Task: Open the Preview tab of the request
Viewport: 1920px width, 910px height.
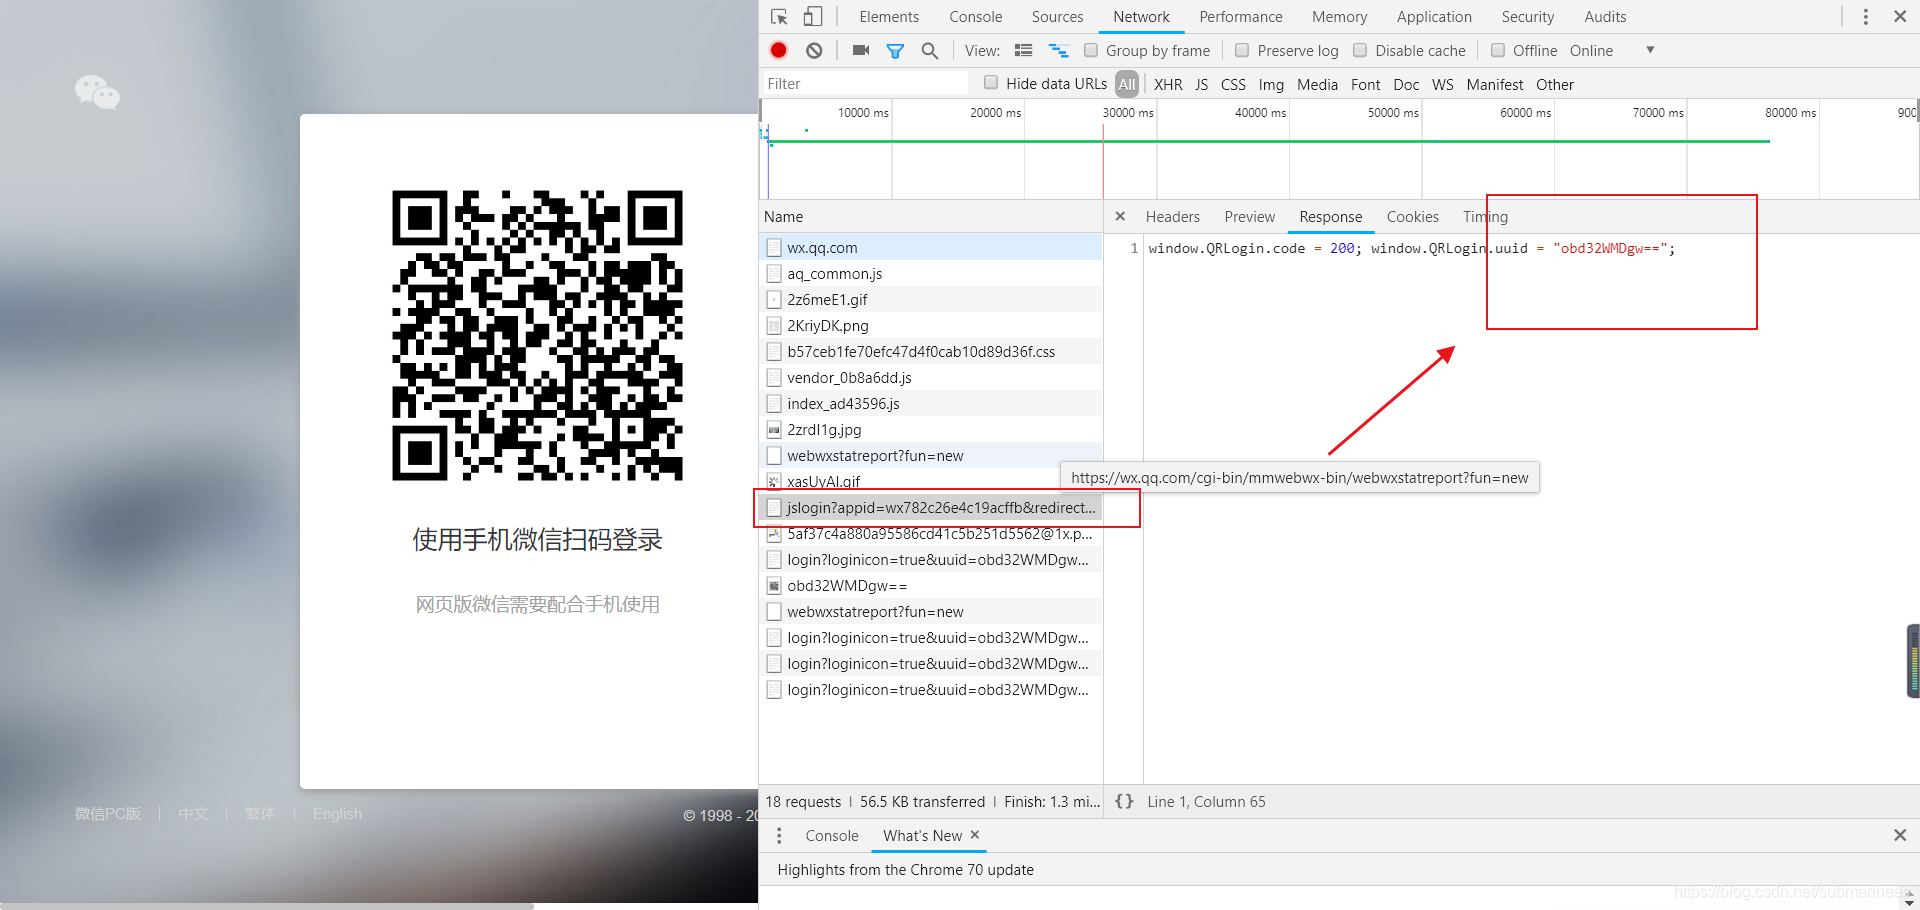Action: (x=1249, y=217)
